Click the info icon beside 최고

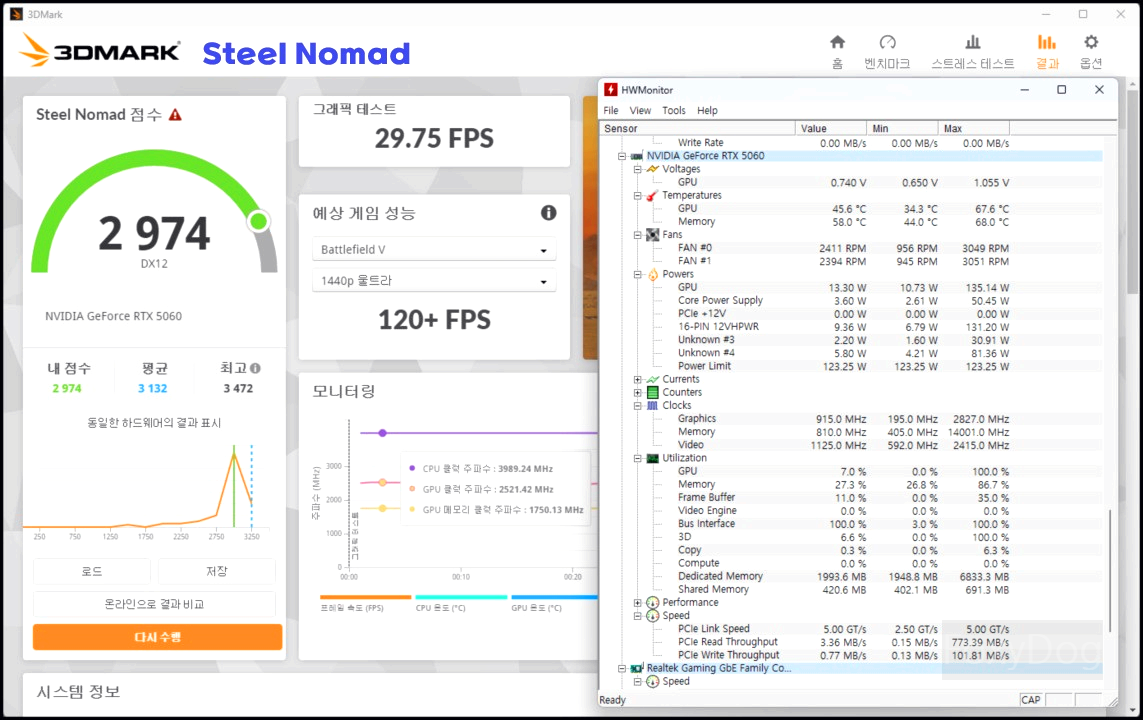pyautogui.click(x=255, y=369)
